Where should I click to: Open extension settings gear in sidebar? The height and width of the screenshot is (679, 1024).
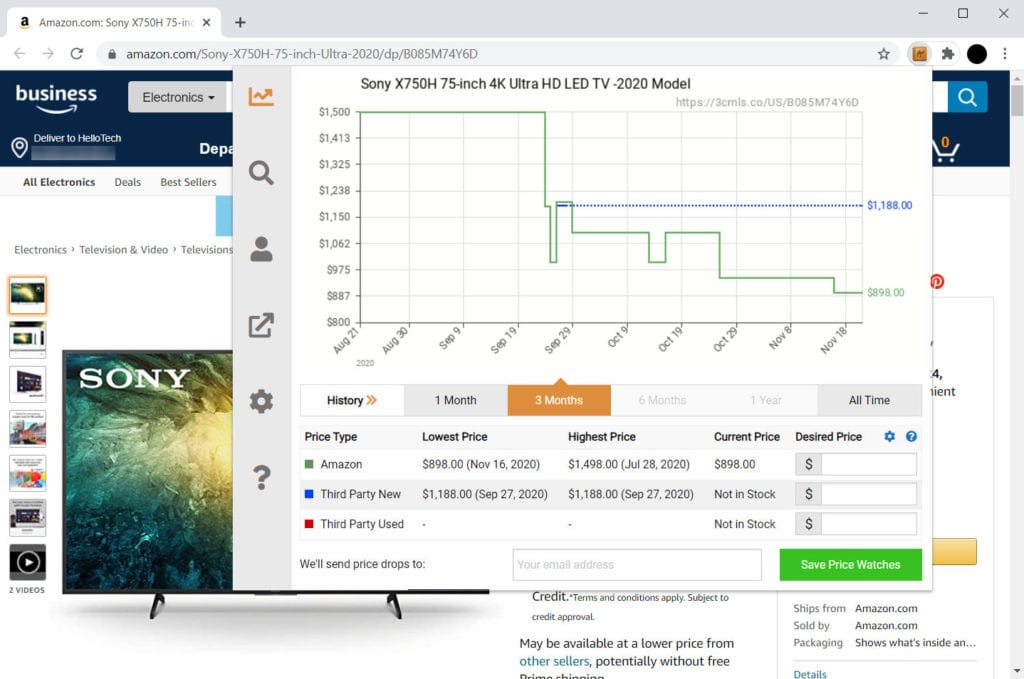[261, 402]
